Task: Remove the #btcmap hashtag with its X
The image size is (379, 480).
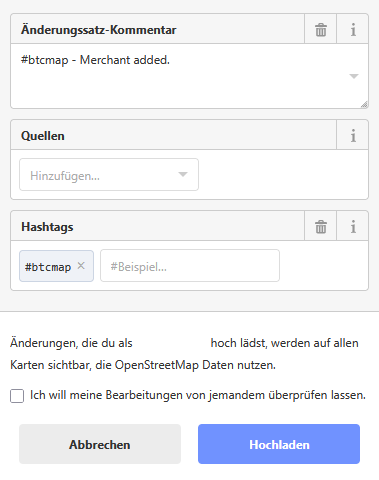Action: click(81, 266)
